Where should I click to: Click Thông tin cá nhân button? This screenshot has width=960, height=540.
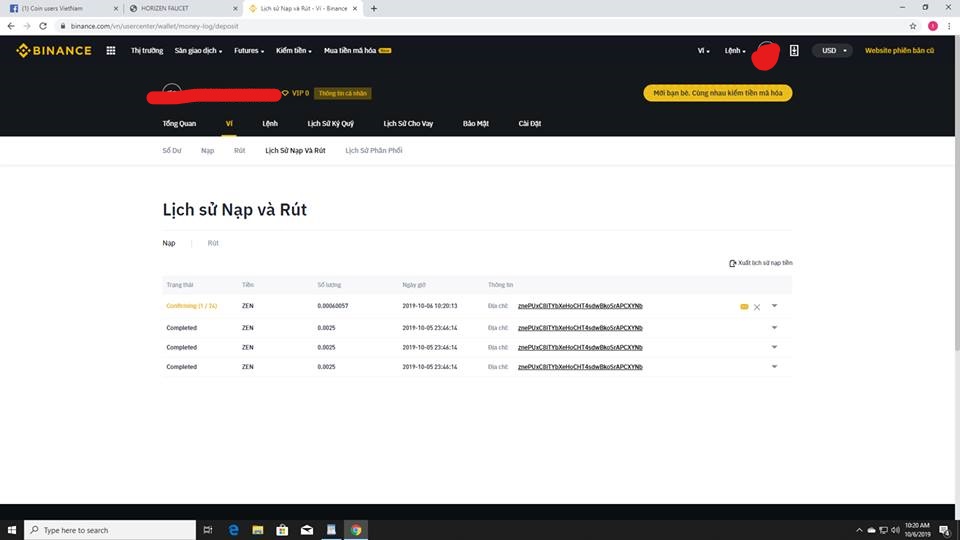342,93
